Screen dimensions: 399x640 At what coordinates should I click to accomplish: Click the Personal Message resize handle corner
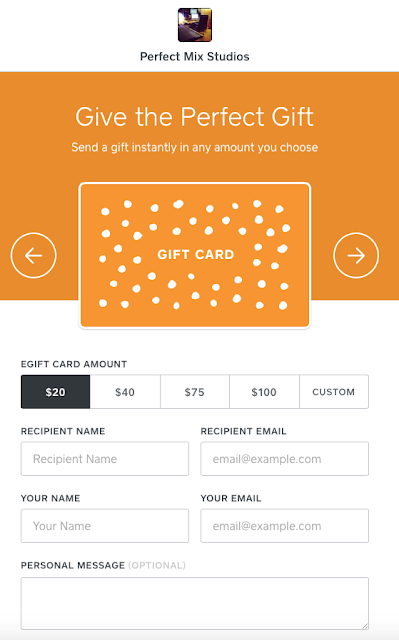[x=365, y=626]
